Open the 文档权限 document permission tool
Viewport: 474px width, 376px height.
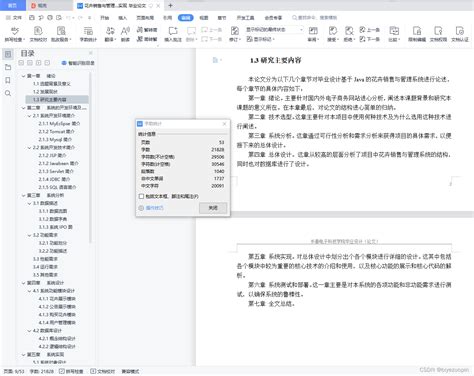tap(438, 34)
